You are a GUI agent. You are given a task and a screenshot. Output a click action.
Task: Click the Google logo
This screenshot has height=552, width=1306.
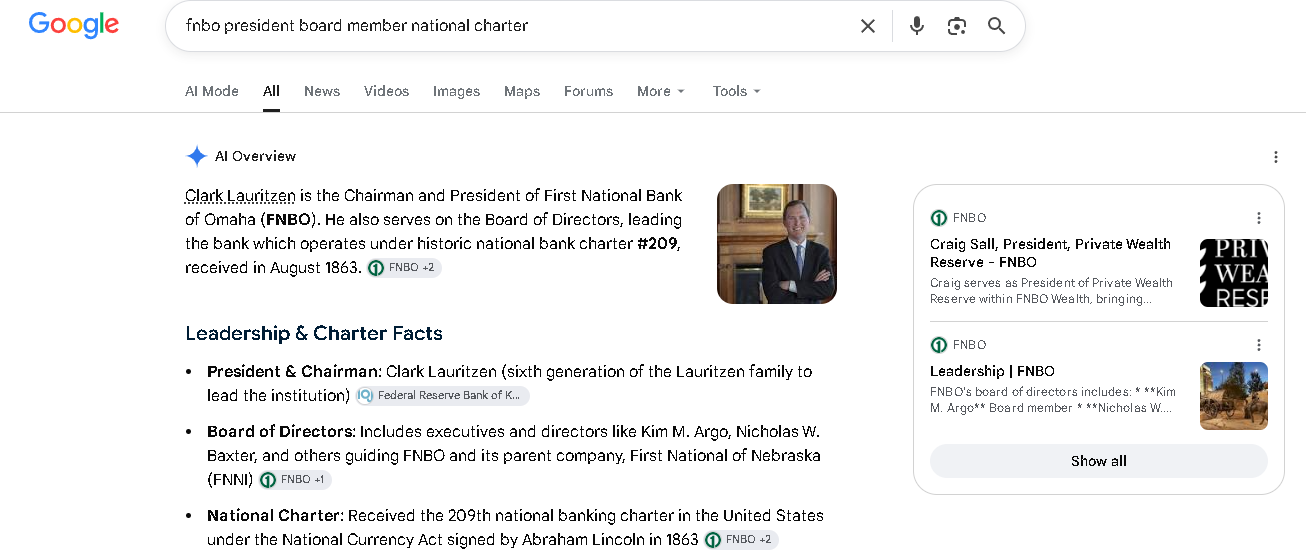pyautogui.click(x=74, y=26)
